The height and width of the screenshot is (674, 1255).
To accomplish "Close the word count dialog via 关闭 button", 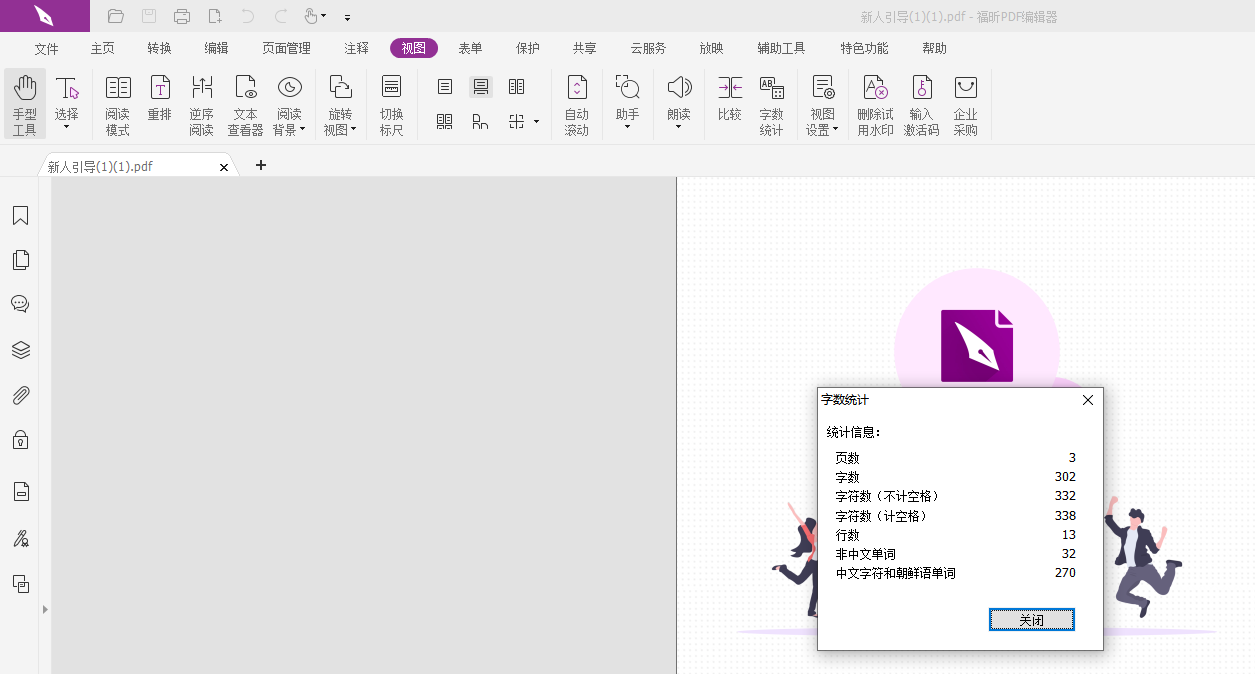I will [x=1031, y=619].
